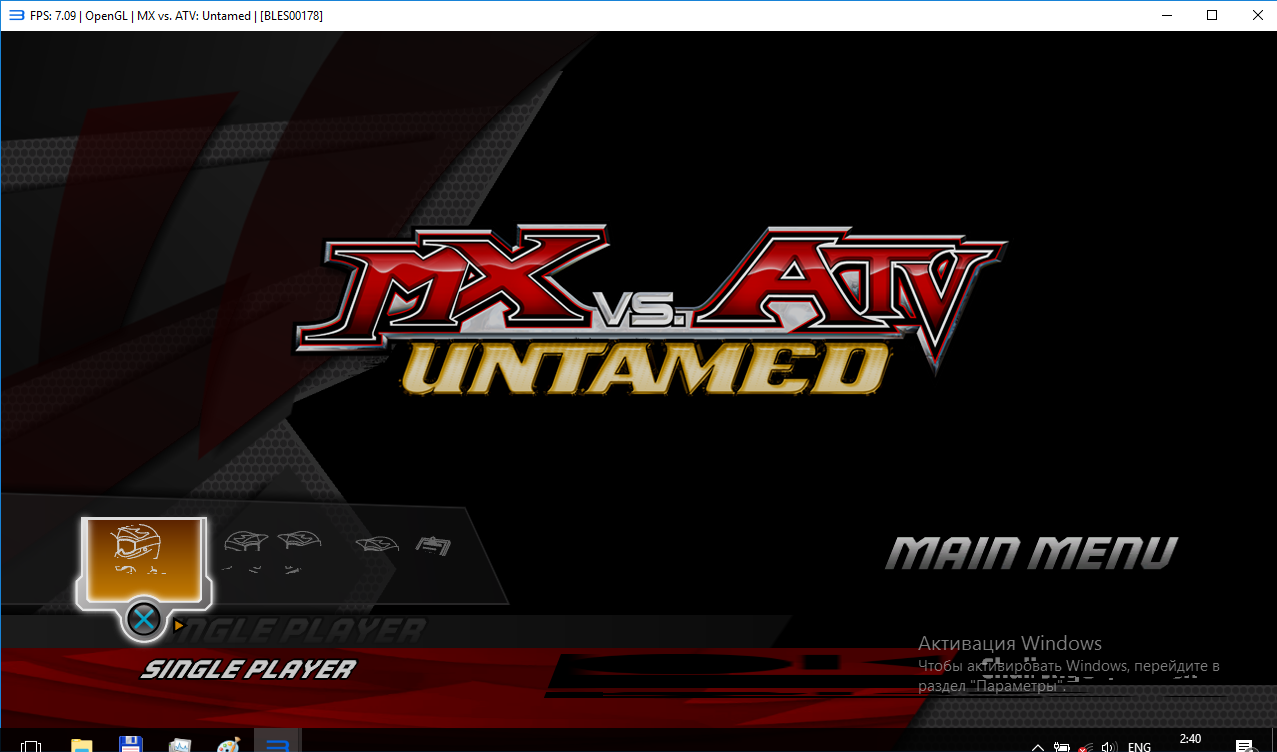Click the orange arrow beside the X button
The image size is (1277, 752).
178,626
